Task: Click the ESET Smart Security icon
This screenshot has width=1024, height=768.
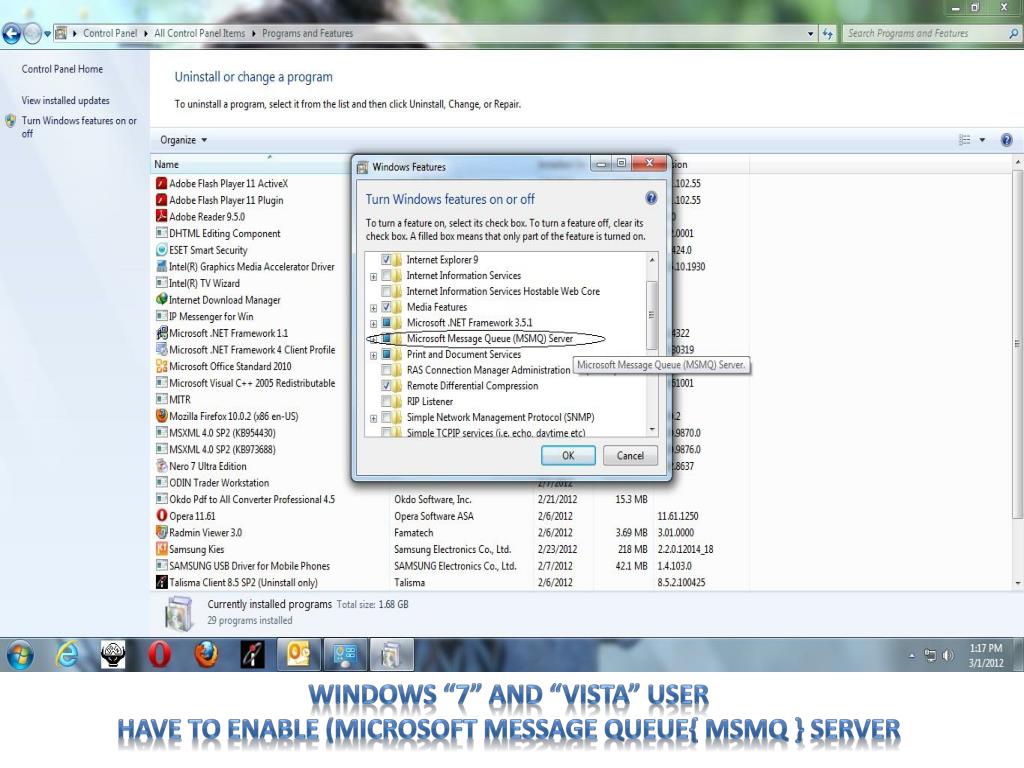Action: click(161, 249)
